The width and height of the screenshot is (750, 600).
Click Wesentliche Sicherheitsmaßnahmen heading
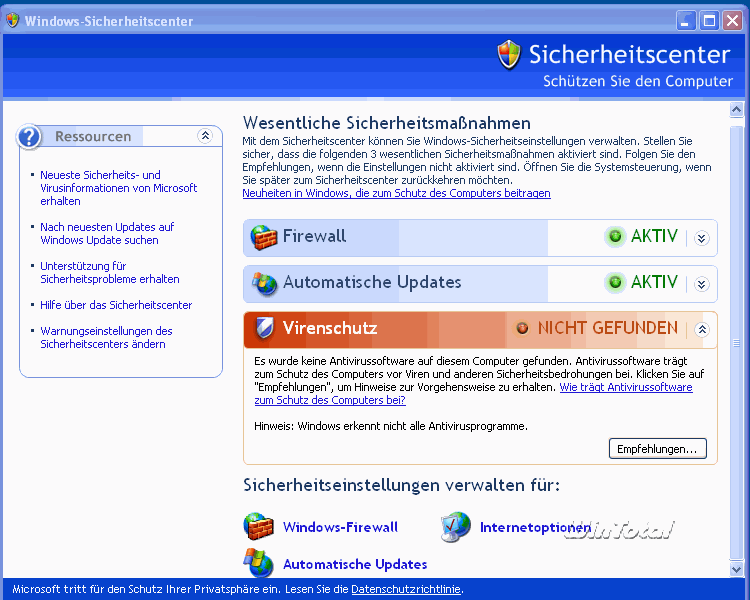tap(386, 123)
